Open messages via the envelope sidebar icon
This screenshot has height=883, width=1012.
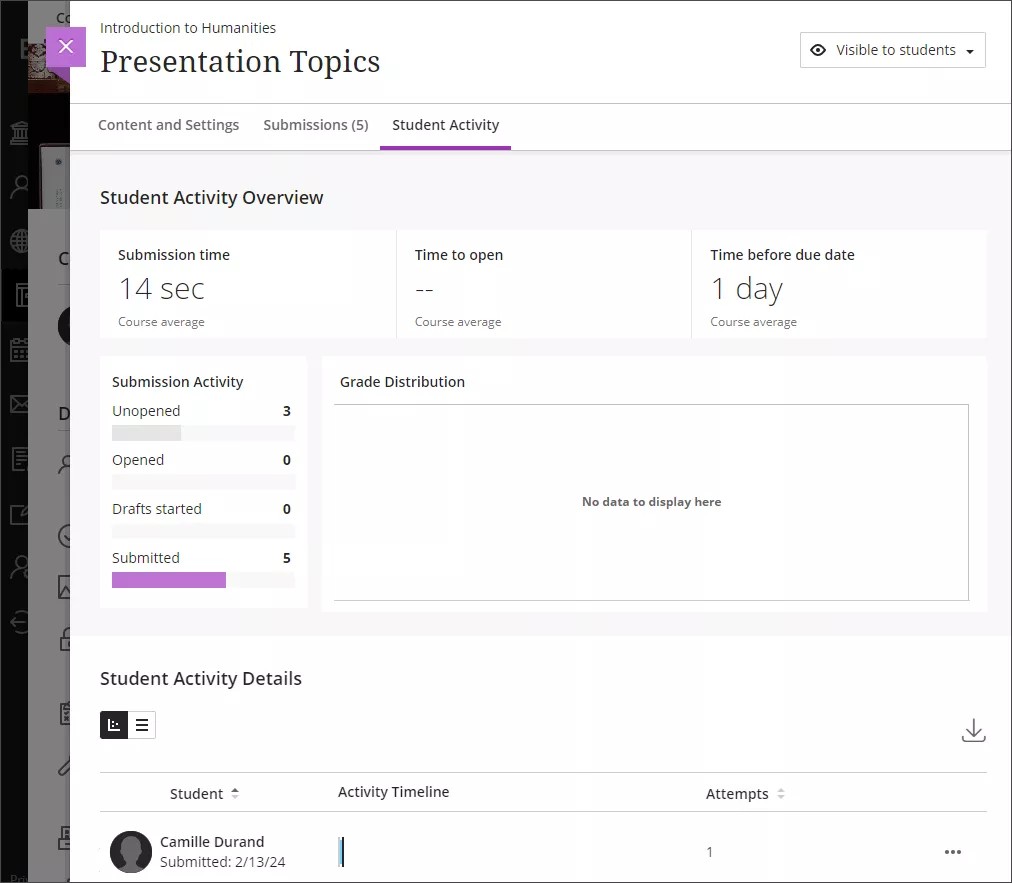point(17,404)
